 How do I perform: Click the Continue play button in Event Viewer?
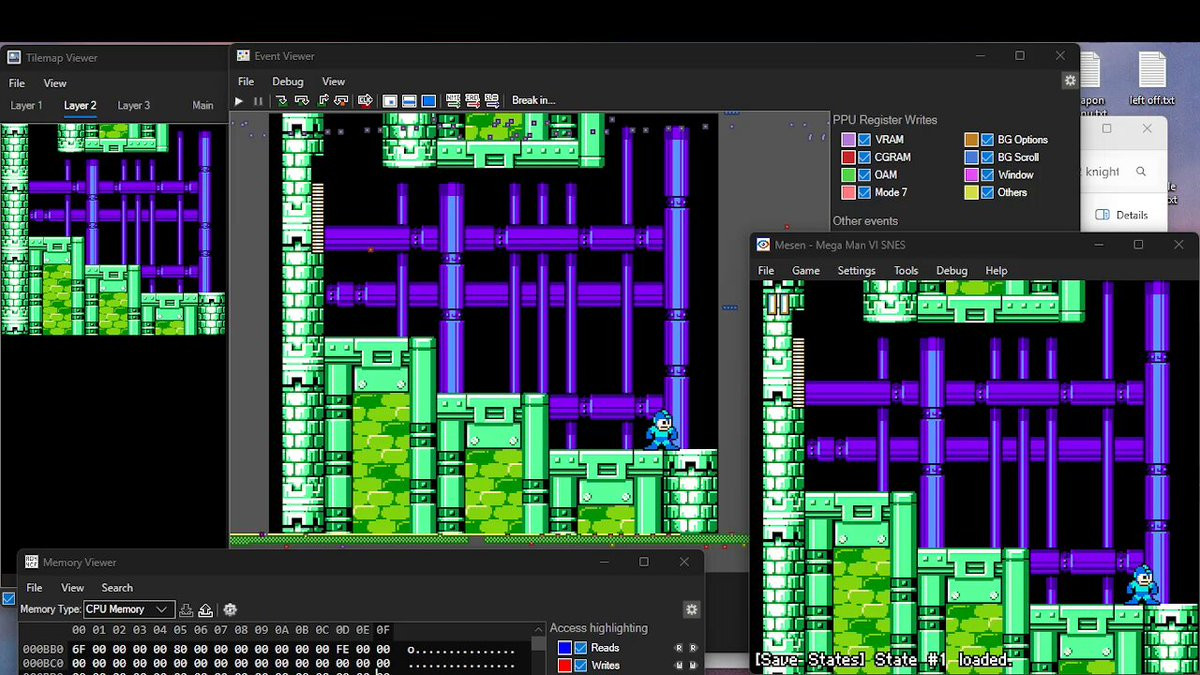238,101
